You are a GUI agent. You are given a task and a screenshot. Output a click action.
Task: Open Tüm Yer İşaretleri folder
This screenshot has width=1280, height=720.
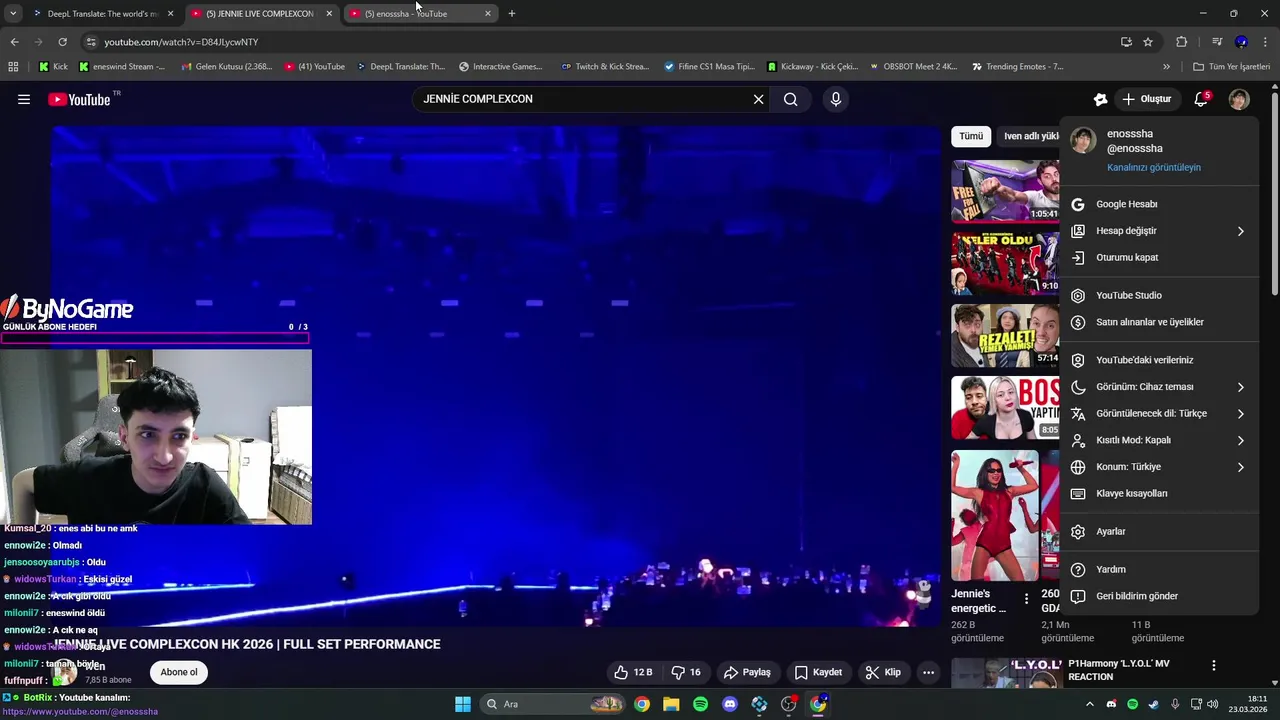coord(1231,67)
